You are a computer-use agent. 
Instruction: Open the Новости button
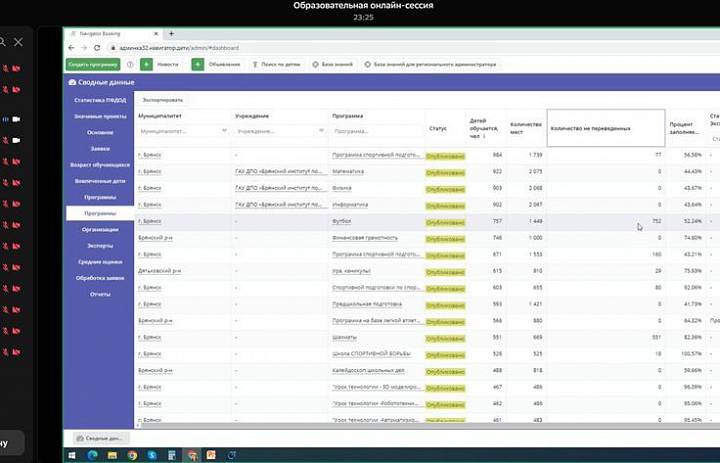(168, 65)
